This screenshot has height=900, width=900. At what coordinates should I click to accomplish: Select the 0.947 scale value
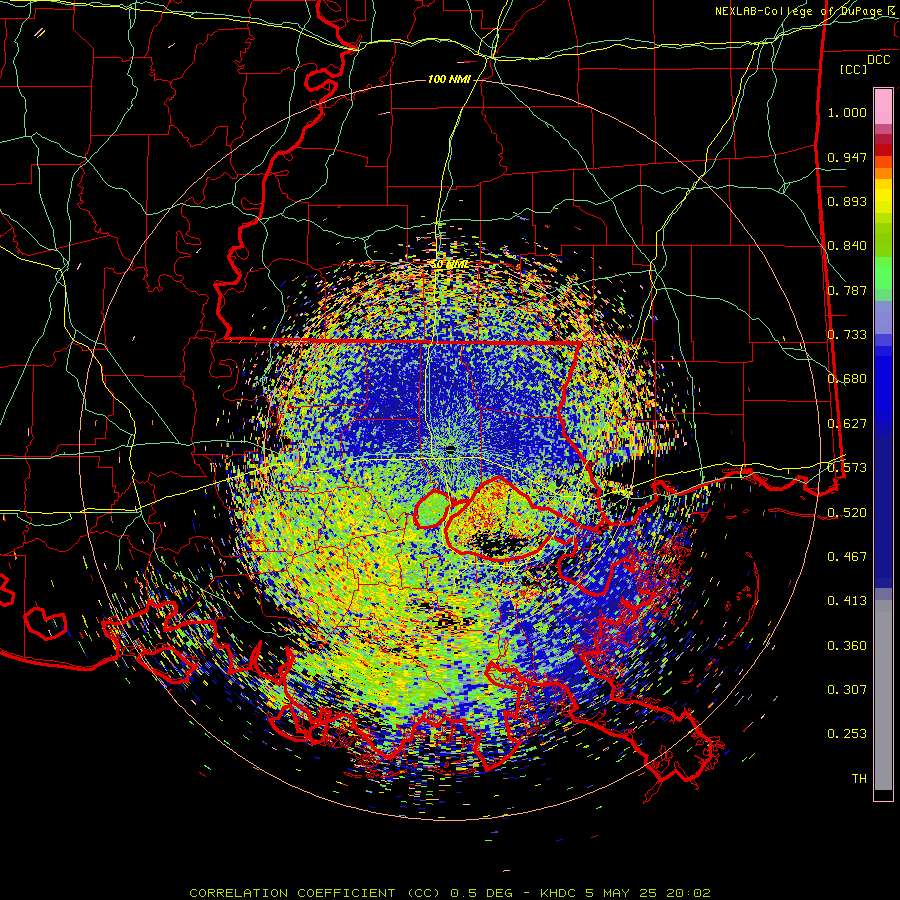[847, 157]
